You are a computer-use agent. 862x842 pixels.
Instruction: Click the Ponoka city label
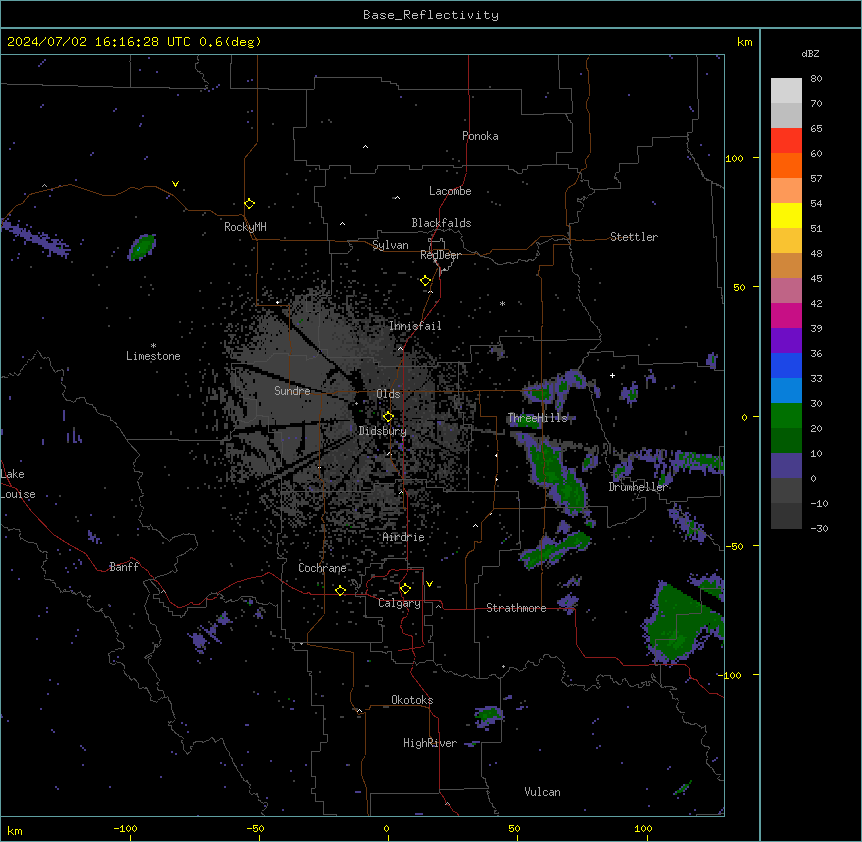(x=480, y=136)
